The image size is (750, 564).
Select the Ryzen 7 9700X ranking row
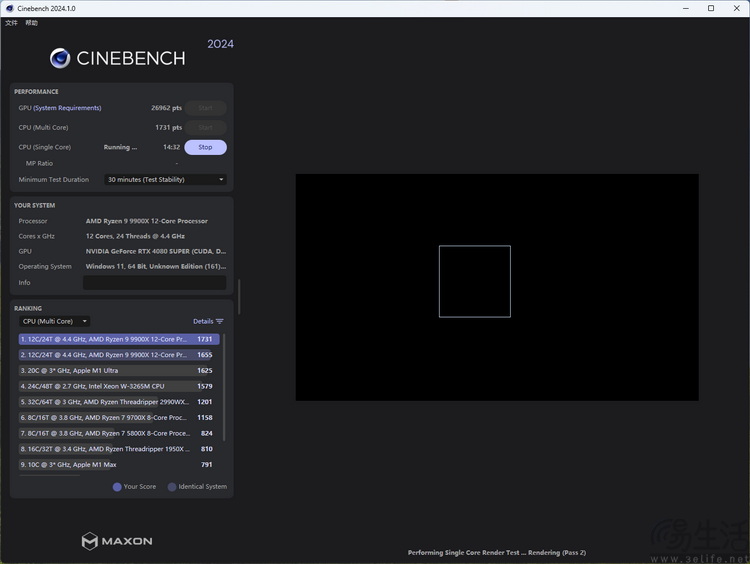[x=119, y=418]
